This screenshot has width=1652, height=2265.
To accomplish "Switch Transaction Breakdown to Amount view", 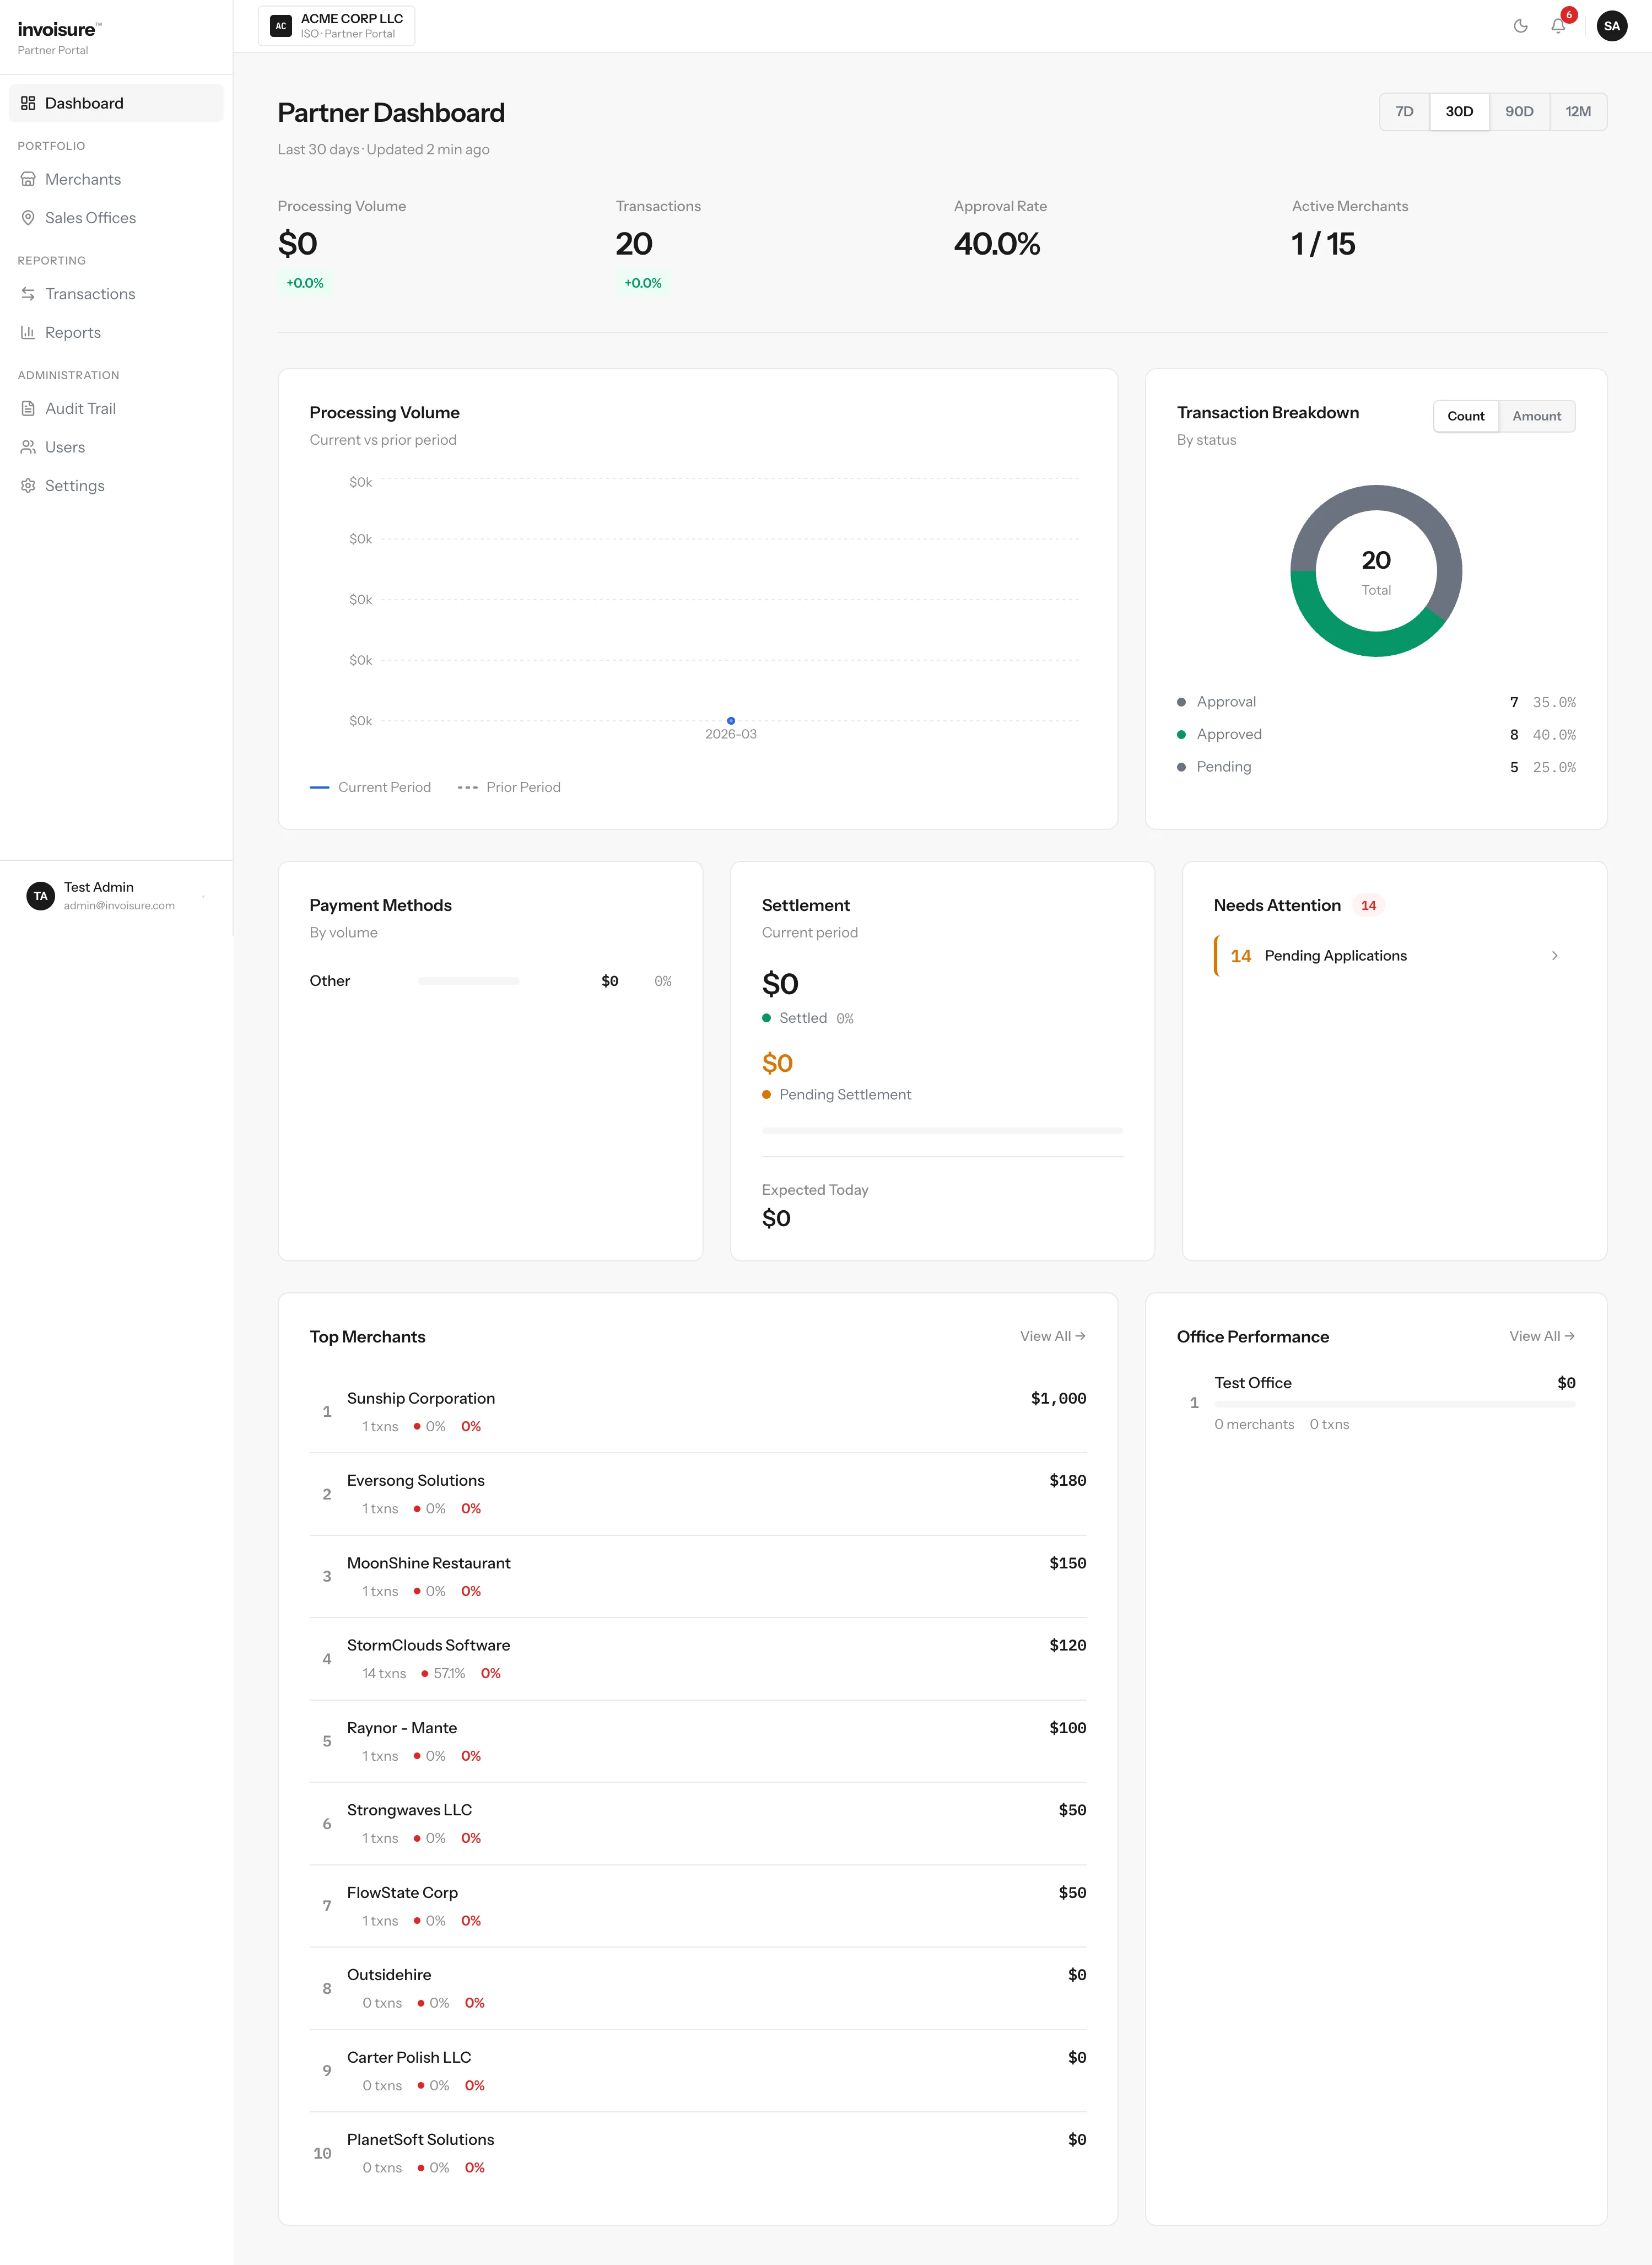I will 1536,416.
